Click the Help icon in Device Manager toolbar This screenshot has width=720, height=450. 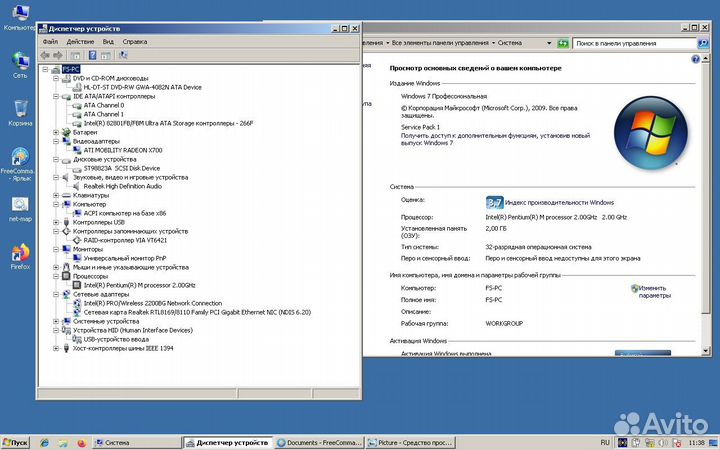pyautogui.click(x=92, y=55)
